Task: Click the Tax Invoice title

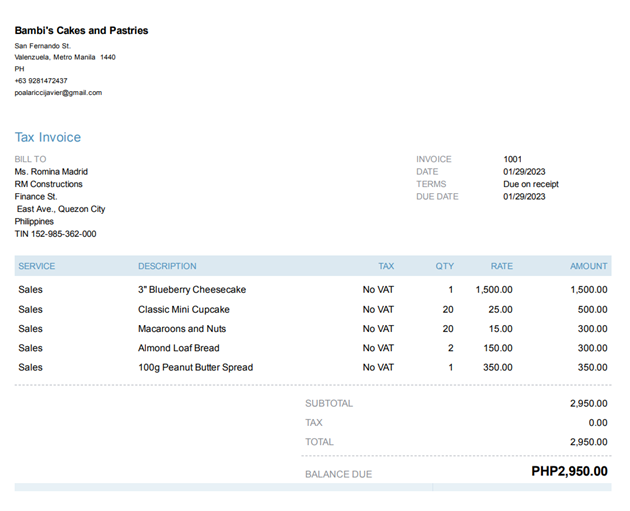Action: [48, 137]
